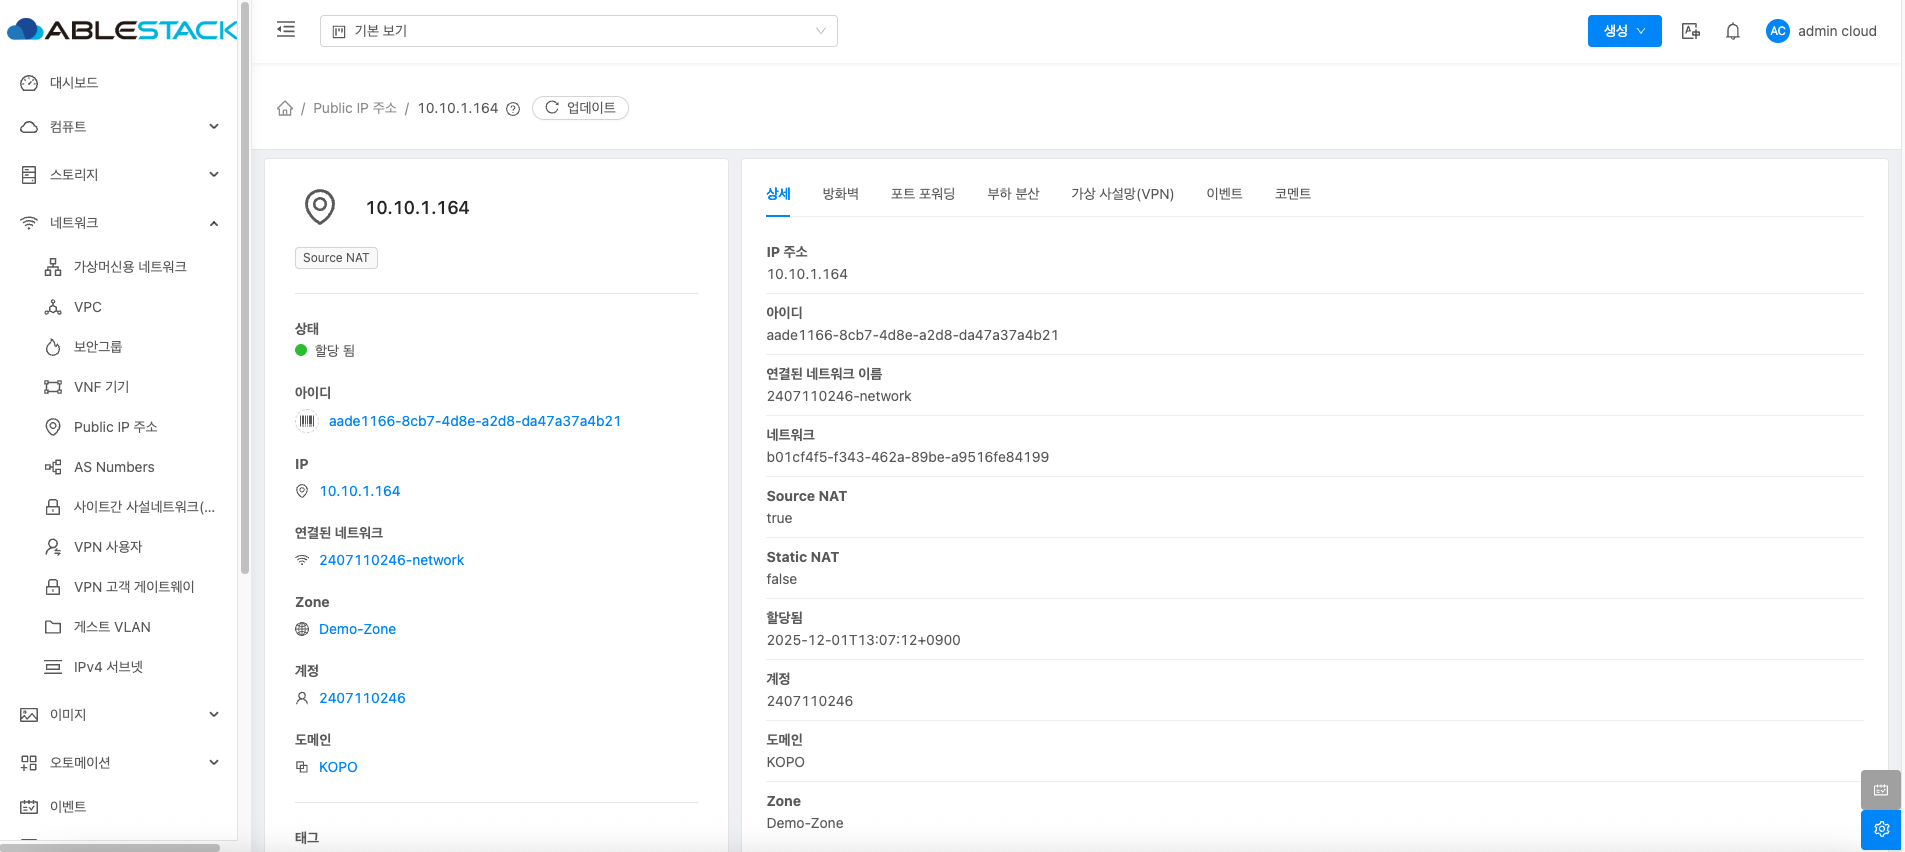Collapse the 네트워크 sidebar menu

pos(119,223)
